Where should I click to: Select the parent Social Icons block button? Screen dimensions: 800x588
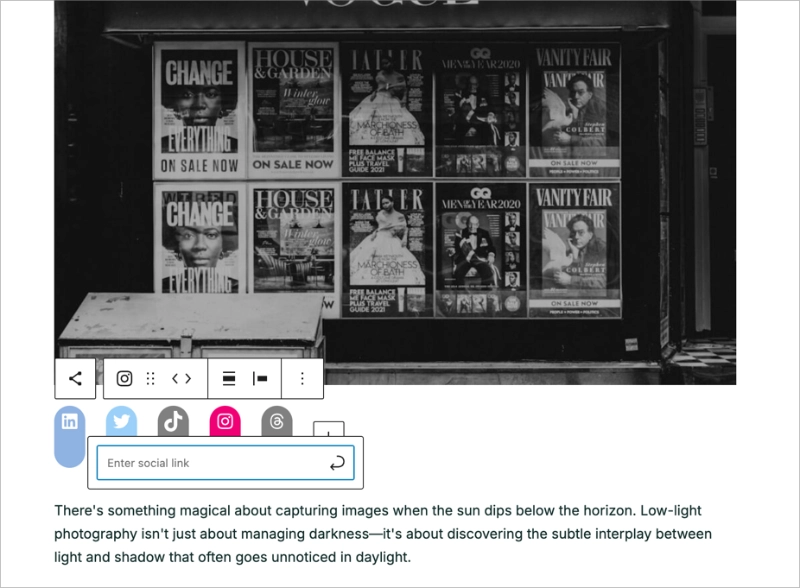(x=75, y=379)
